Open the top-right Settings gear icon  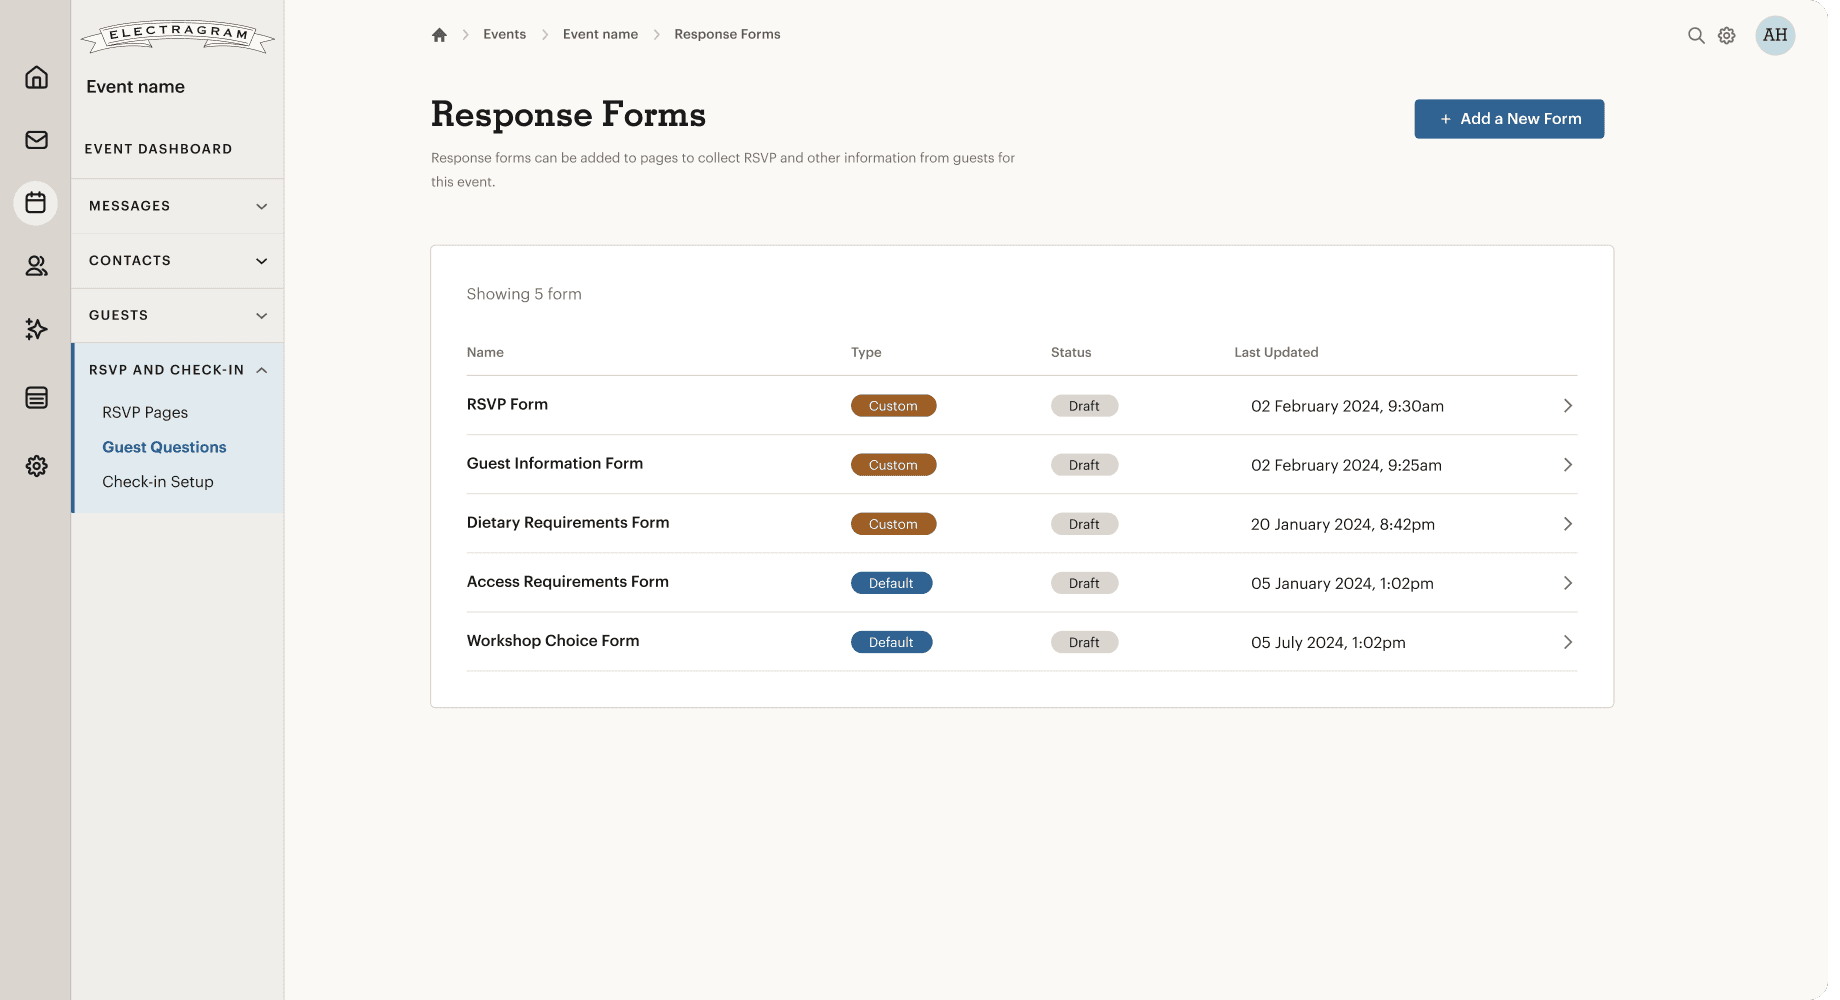pyautogui.click(x=1726, y=35)
